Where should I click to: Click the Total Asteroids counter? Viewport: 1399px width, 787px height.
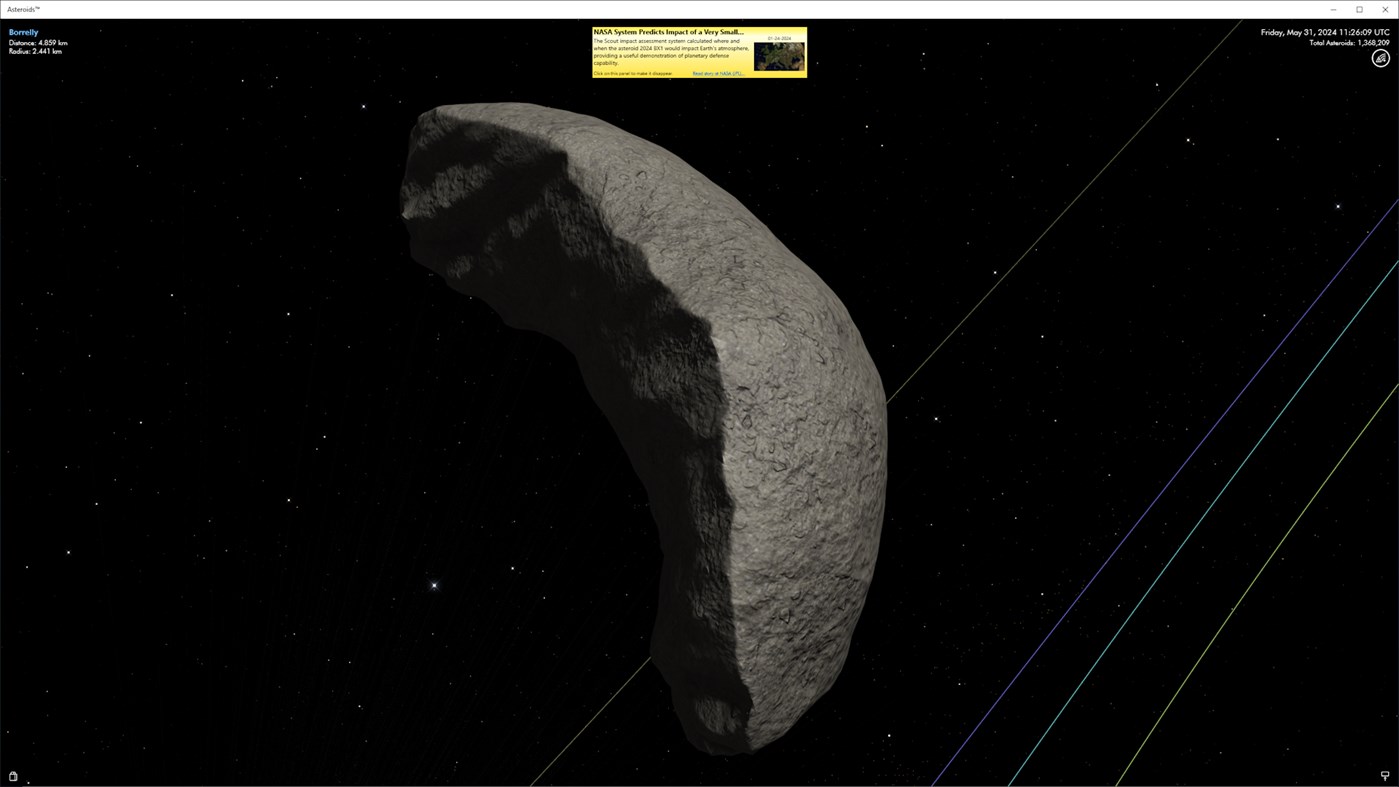click(1348, 42)
